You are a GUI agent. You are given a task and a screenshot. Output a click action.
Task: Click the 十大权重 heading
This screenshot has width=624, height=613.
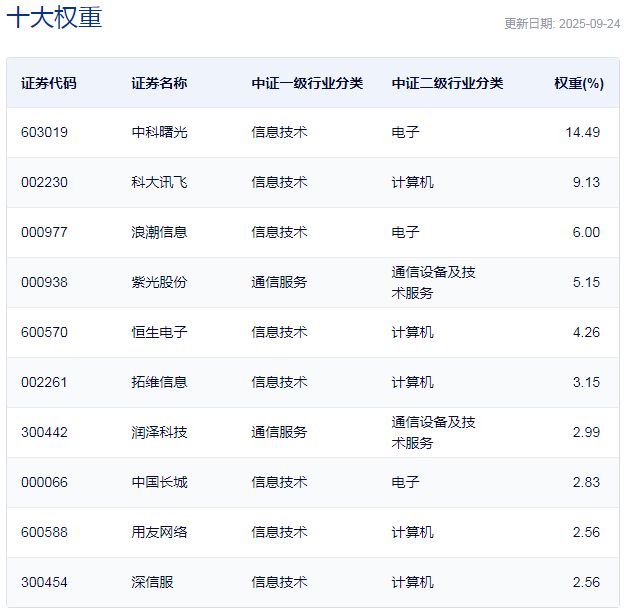point(55,18)
